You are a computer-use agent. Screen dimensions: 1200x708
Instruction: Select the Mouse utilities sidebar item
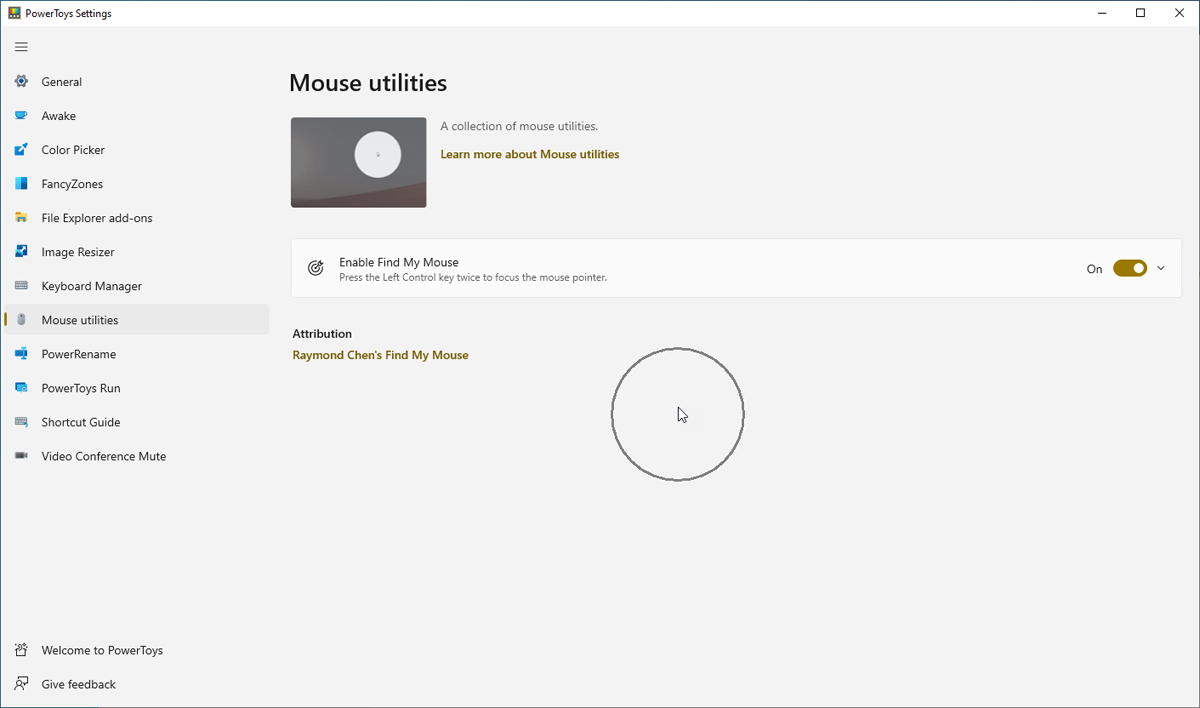click(136, 320)
